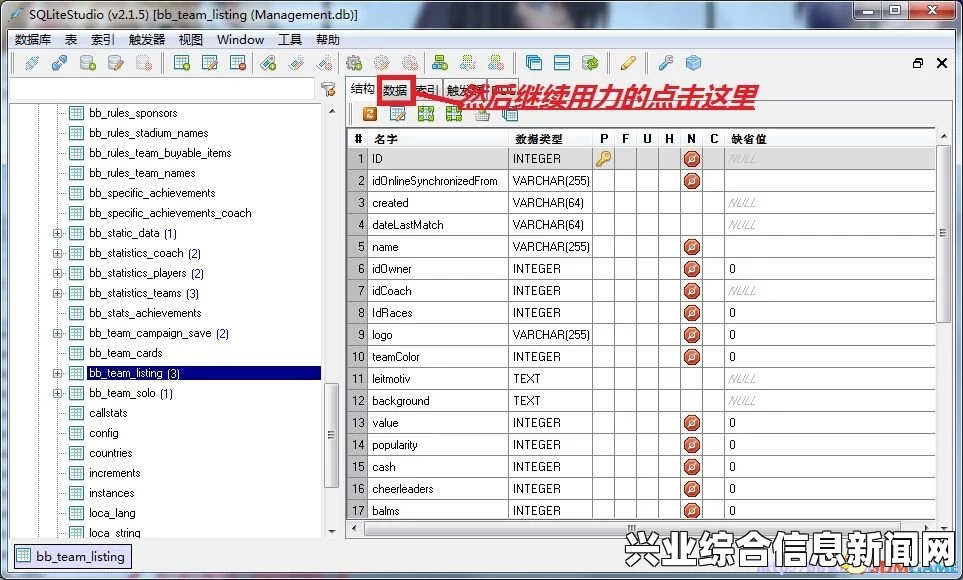The width and height of the screenshot is (963, 580).
Task: Select the bb_rules_sponsors table in tree
Action: click(x=133, y=113)
